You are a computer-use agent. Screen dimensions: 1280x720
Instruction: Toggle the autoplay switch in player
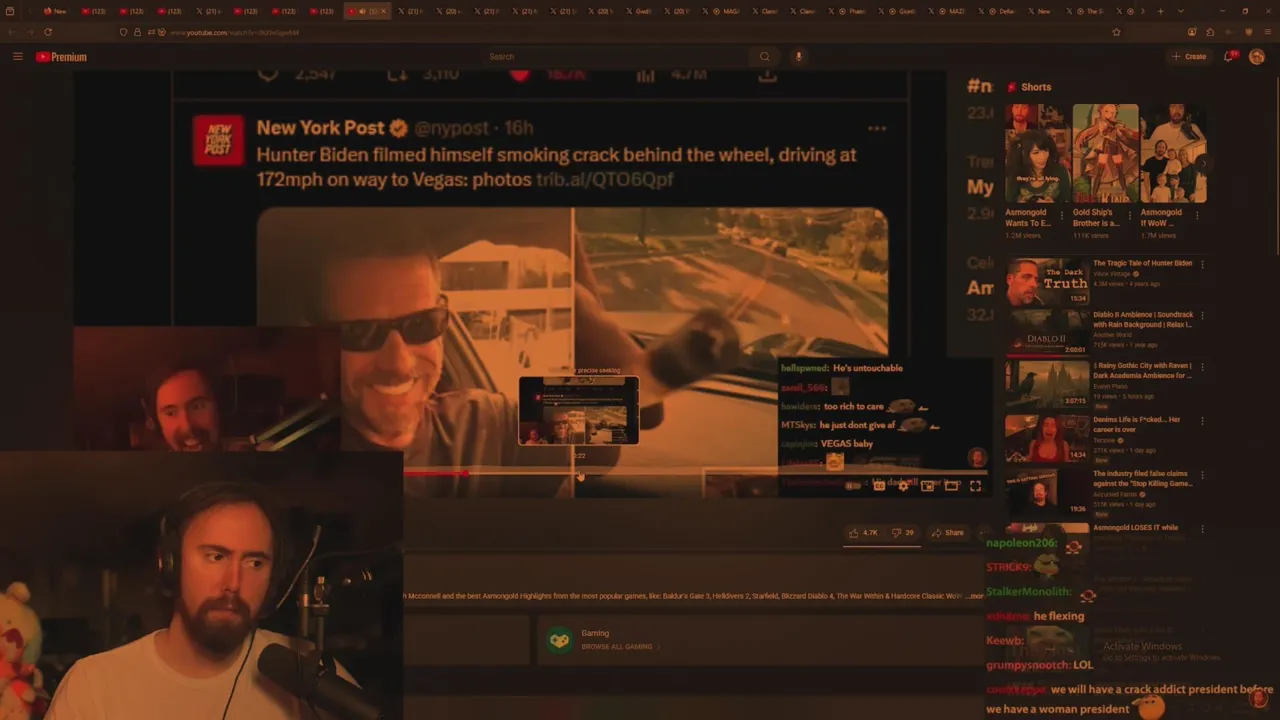click(x=853, y=486)
